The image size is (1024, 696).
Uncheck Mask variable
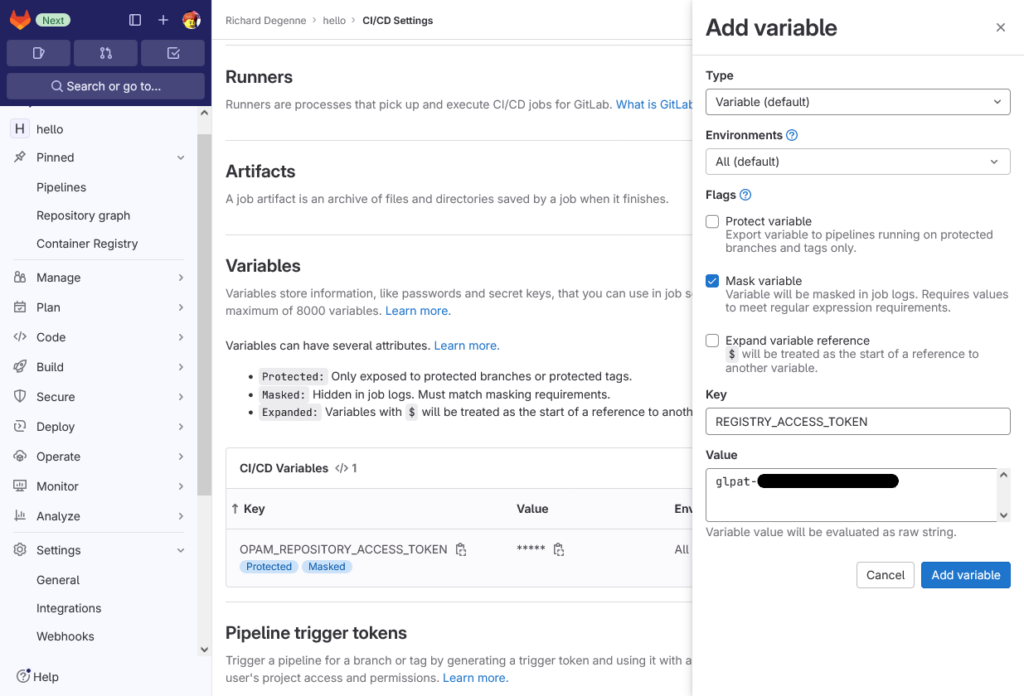713,281
